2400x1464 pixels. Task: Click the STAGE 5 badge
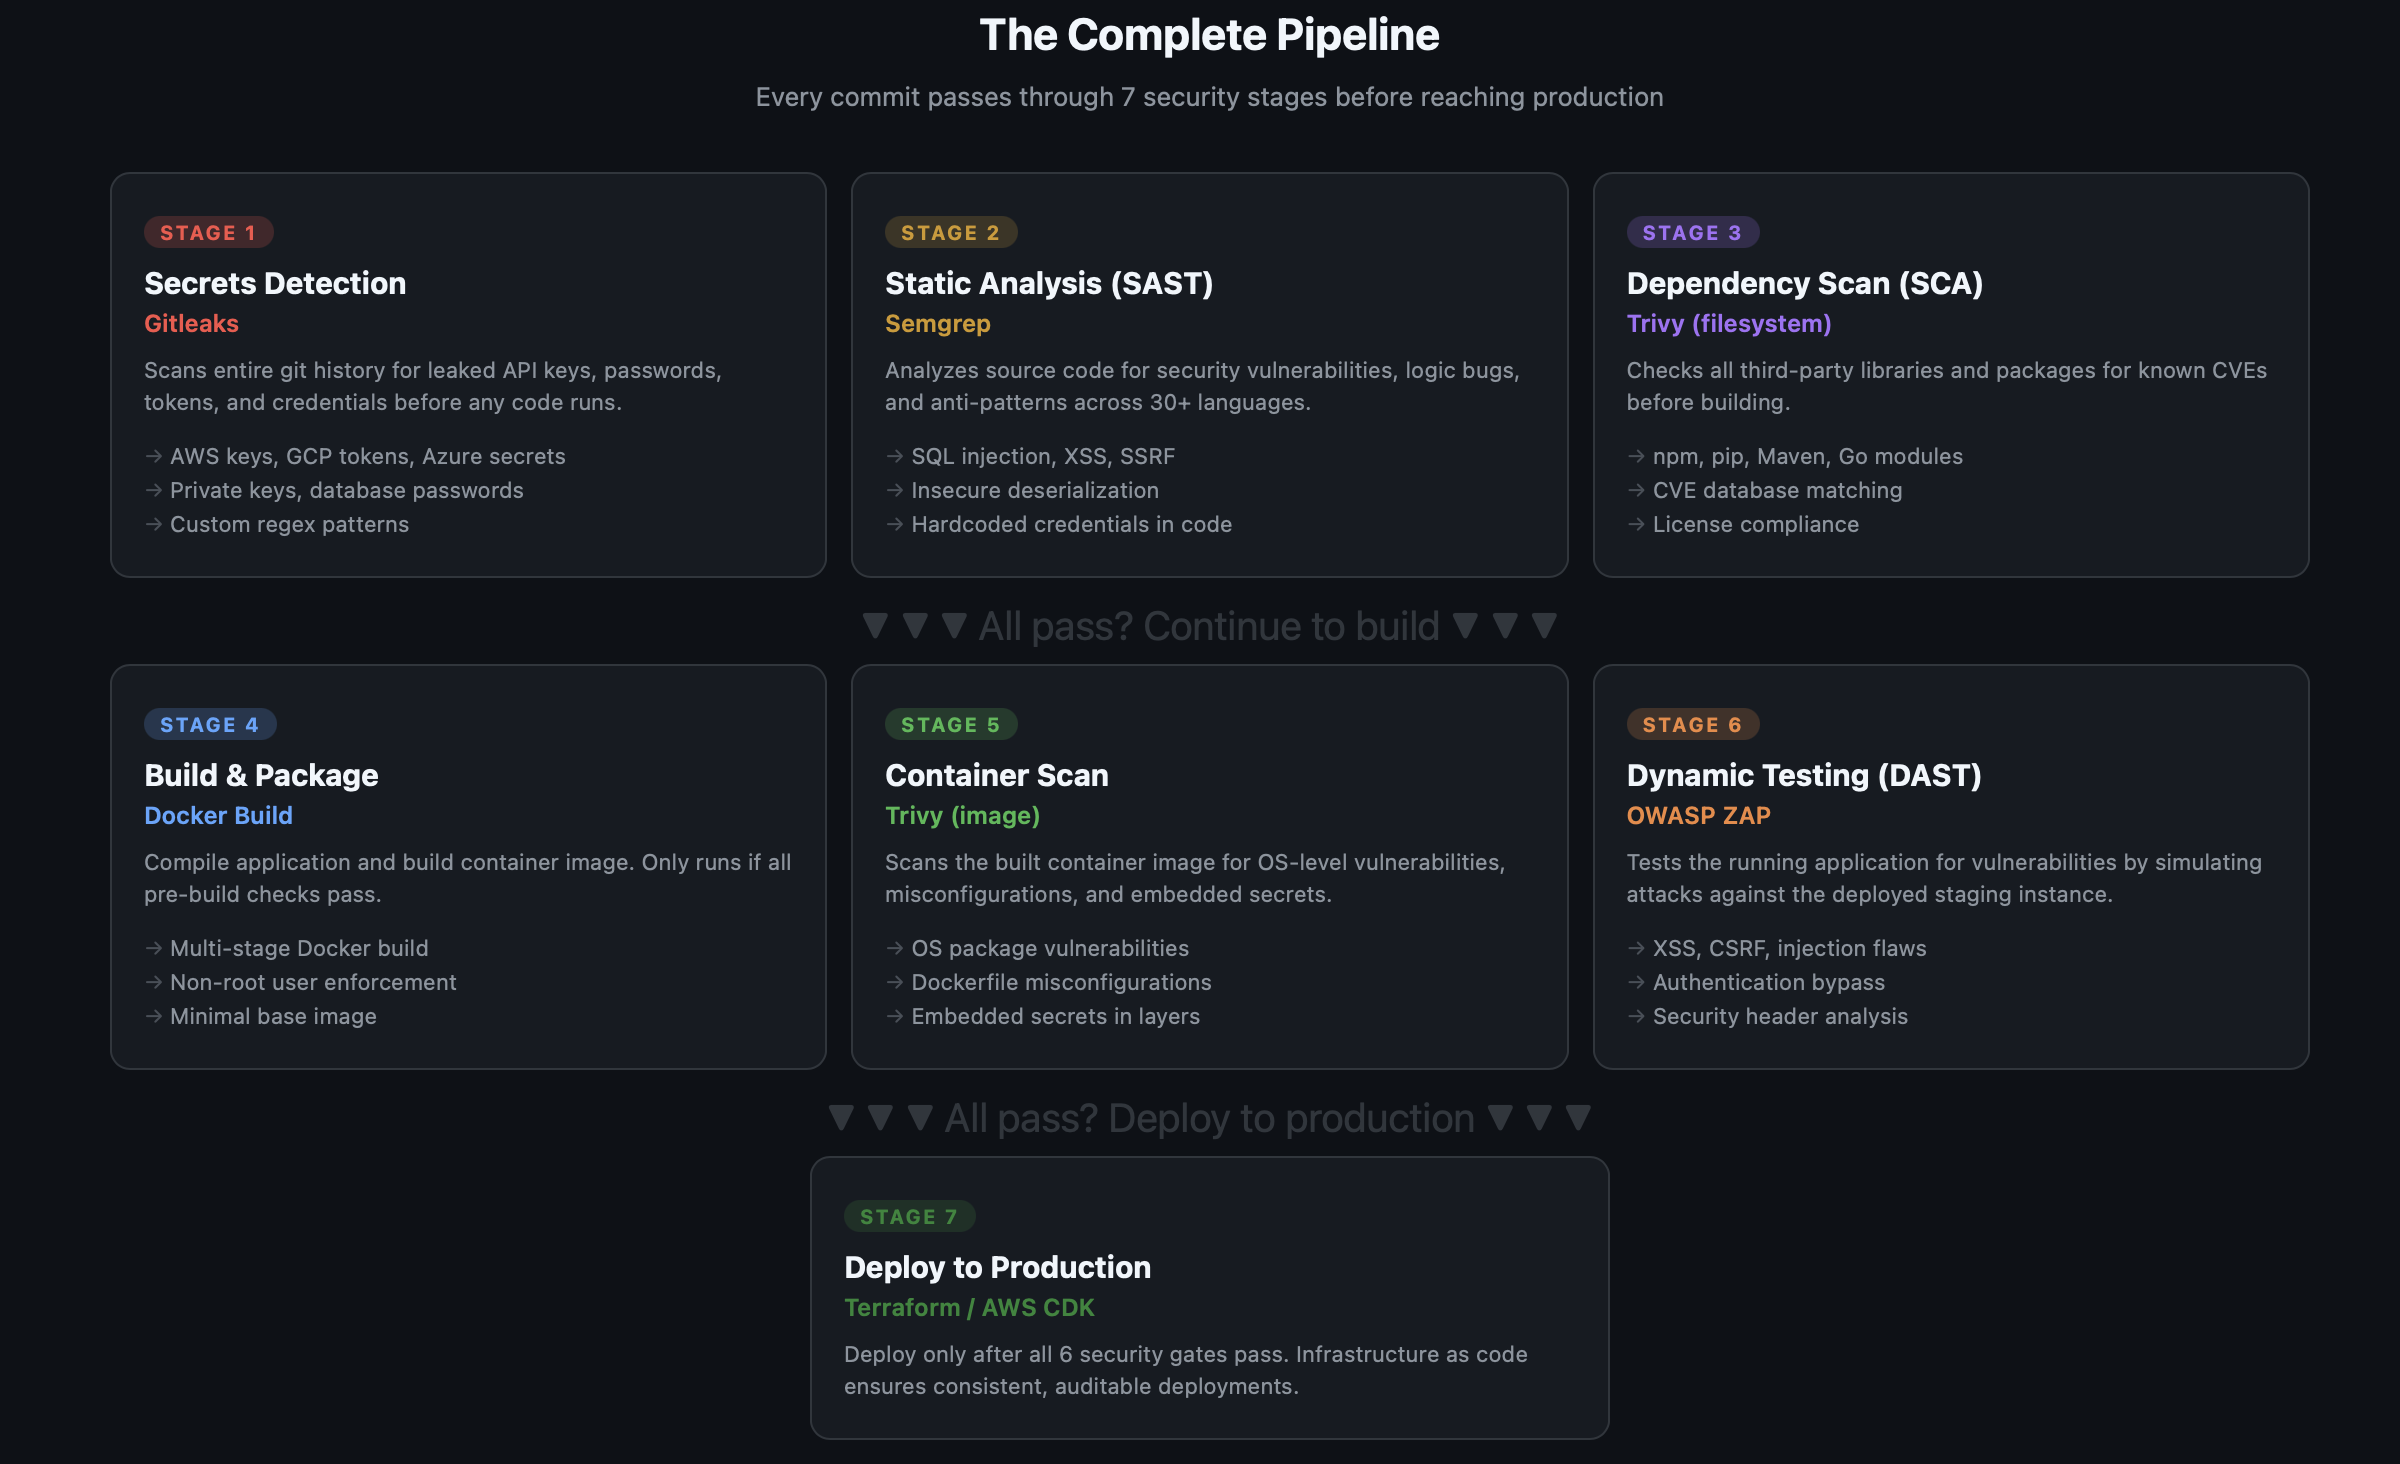pyautogui.click(x=950, y=725)
